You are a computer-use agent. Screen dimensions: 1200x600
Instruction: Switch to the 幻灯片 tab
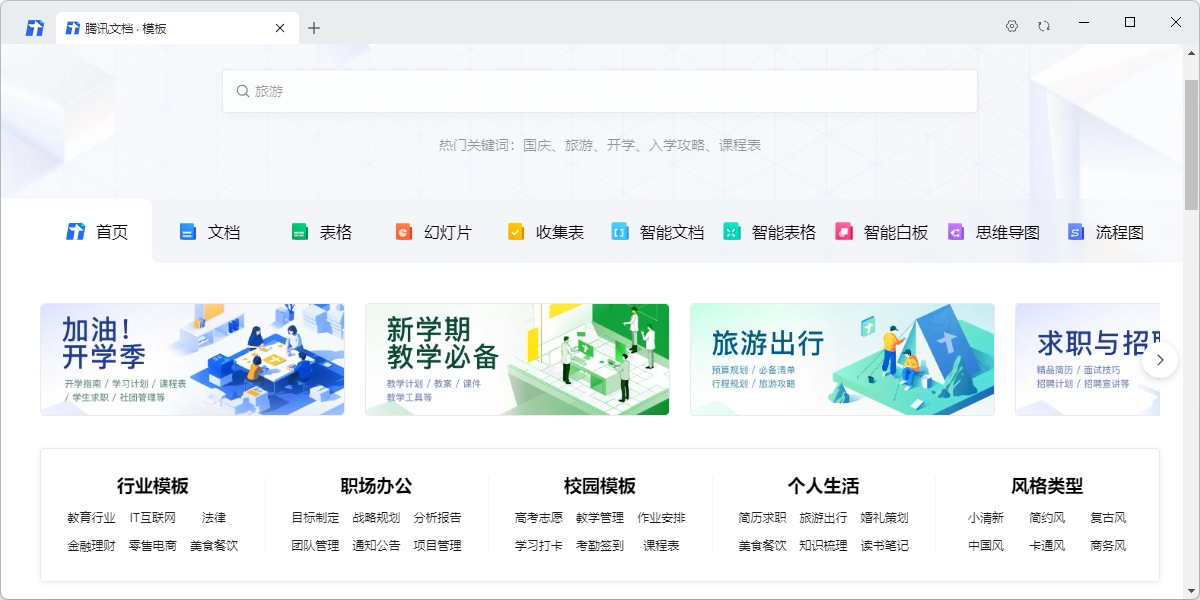pos(433,232)
